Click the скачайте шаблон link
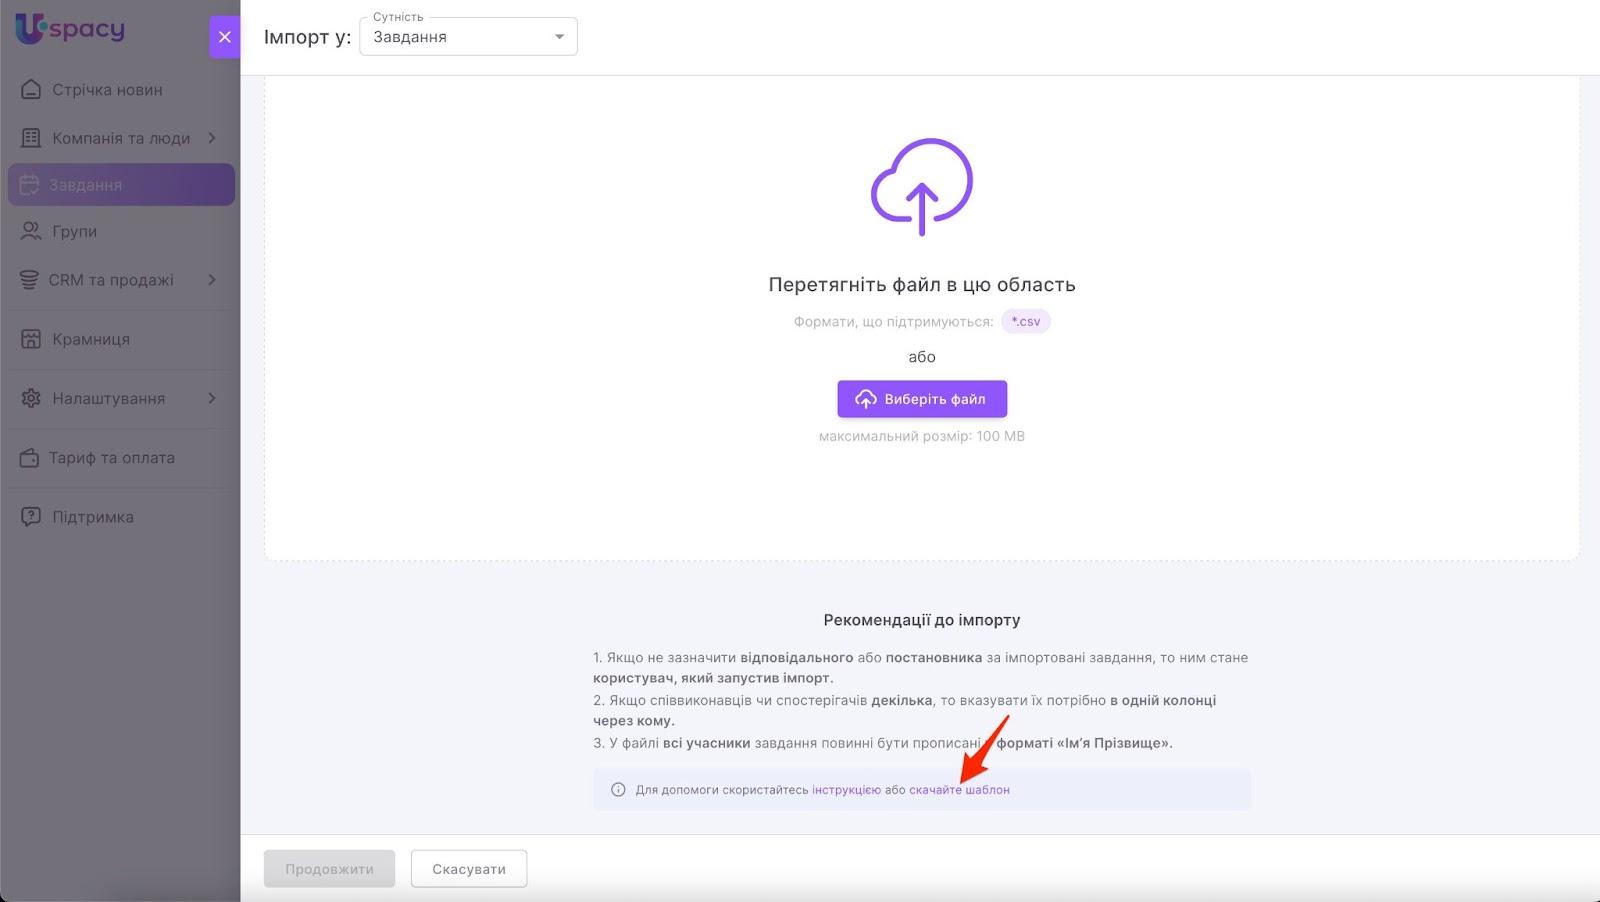This screenshot has width=1600, height=902. tap(959, 790)
